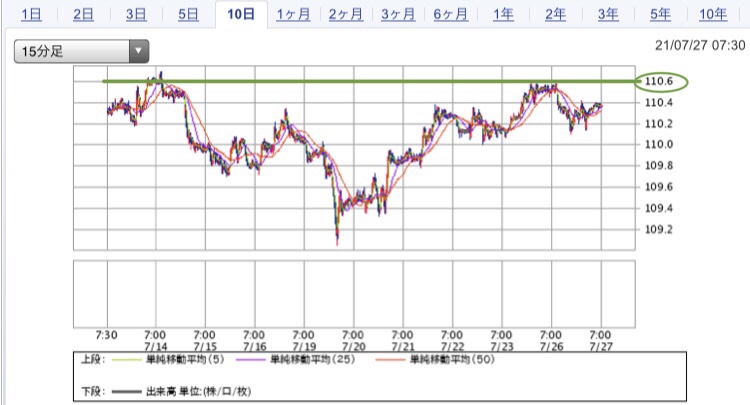Click the 7:30 time axis label
Screen dimensions: 750x405
click(106, 335)
